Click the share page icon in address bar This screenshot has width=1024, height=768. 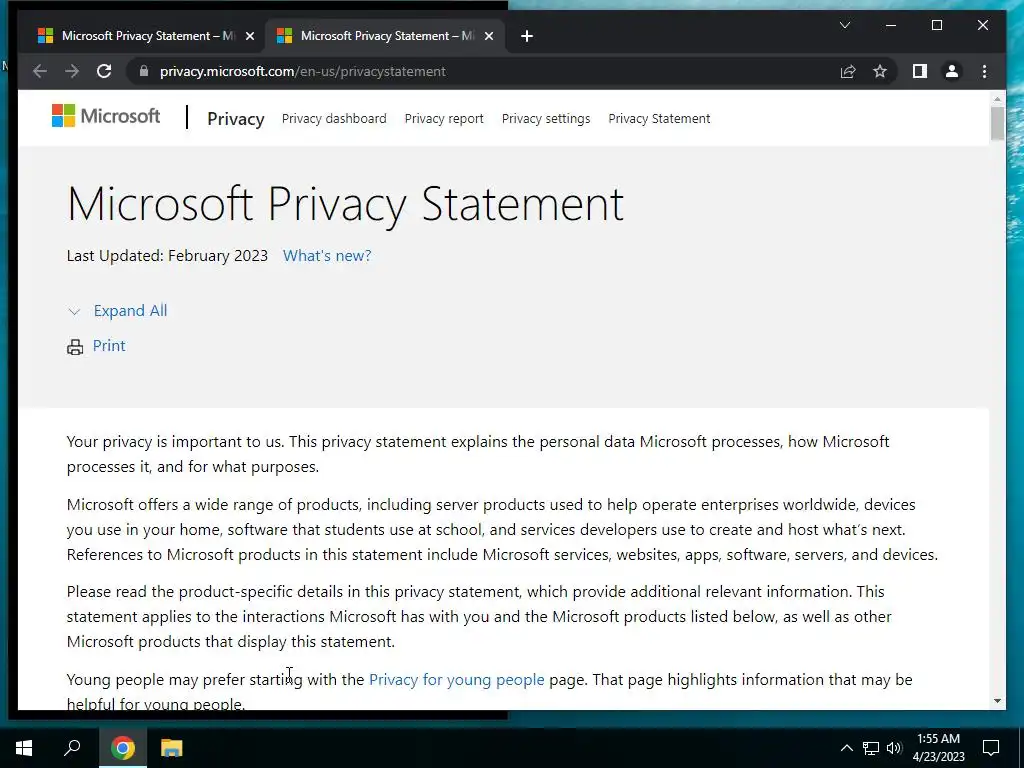[x=848, y=71]
